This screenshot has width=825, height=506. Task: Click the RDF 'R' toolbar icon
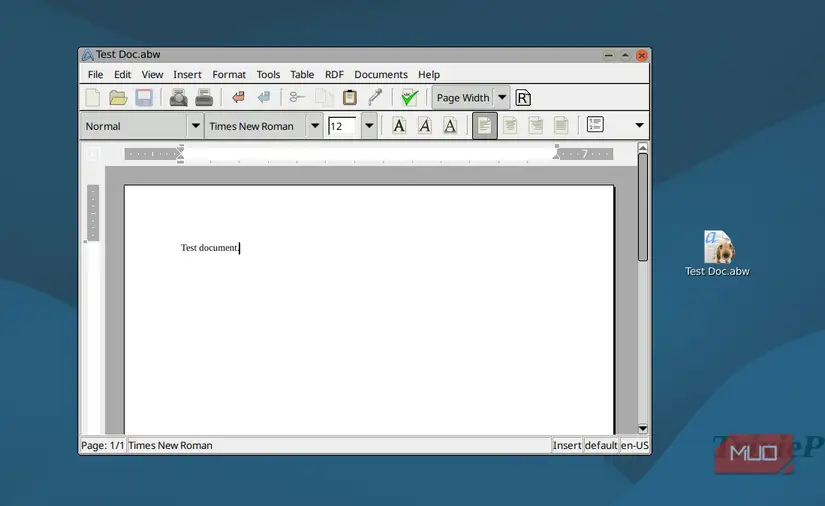tap(522, 98)
